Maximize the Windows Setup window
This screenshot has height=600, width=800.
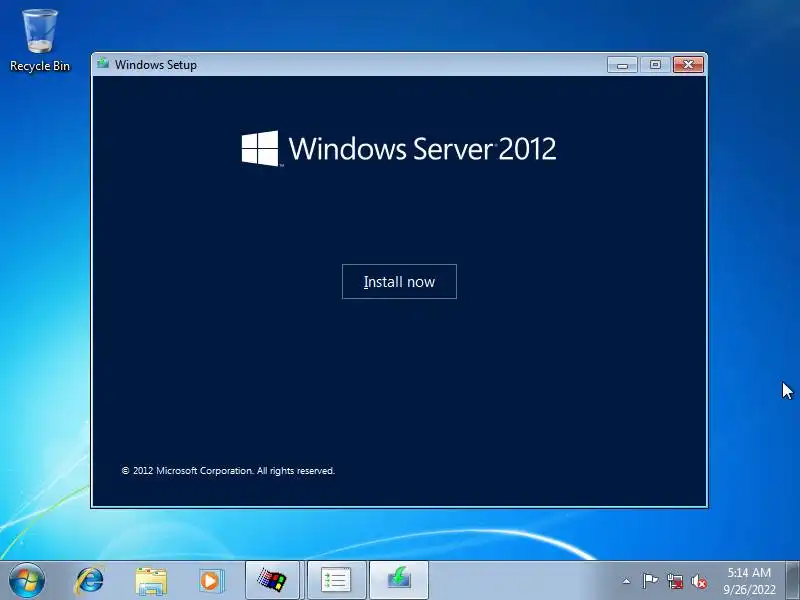click(655, 65)
